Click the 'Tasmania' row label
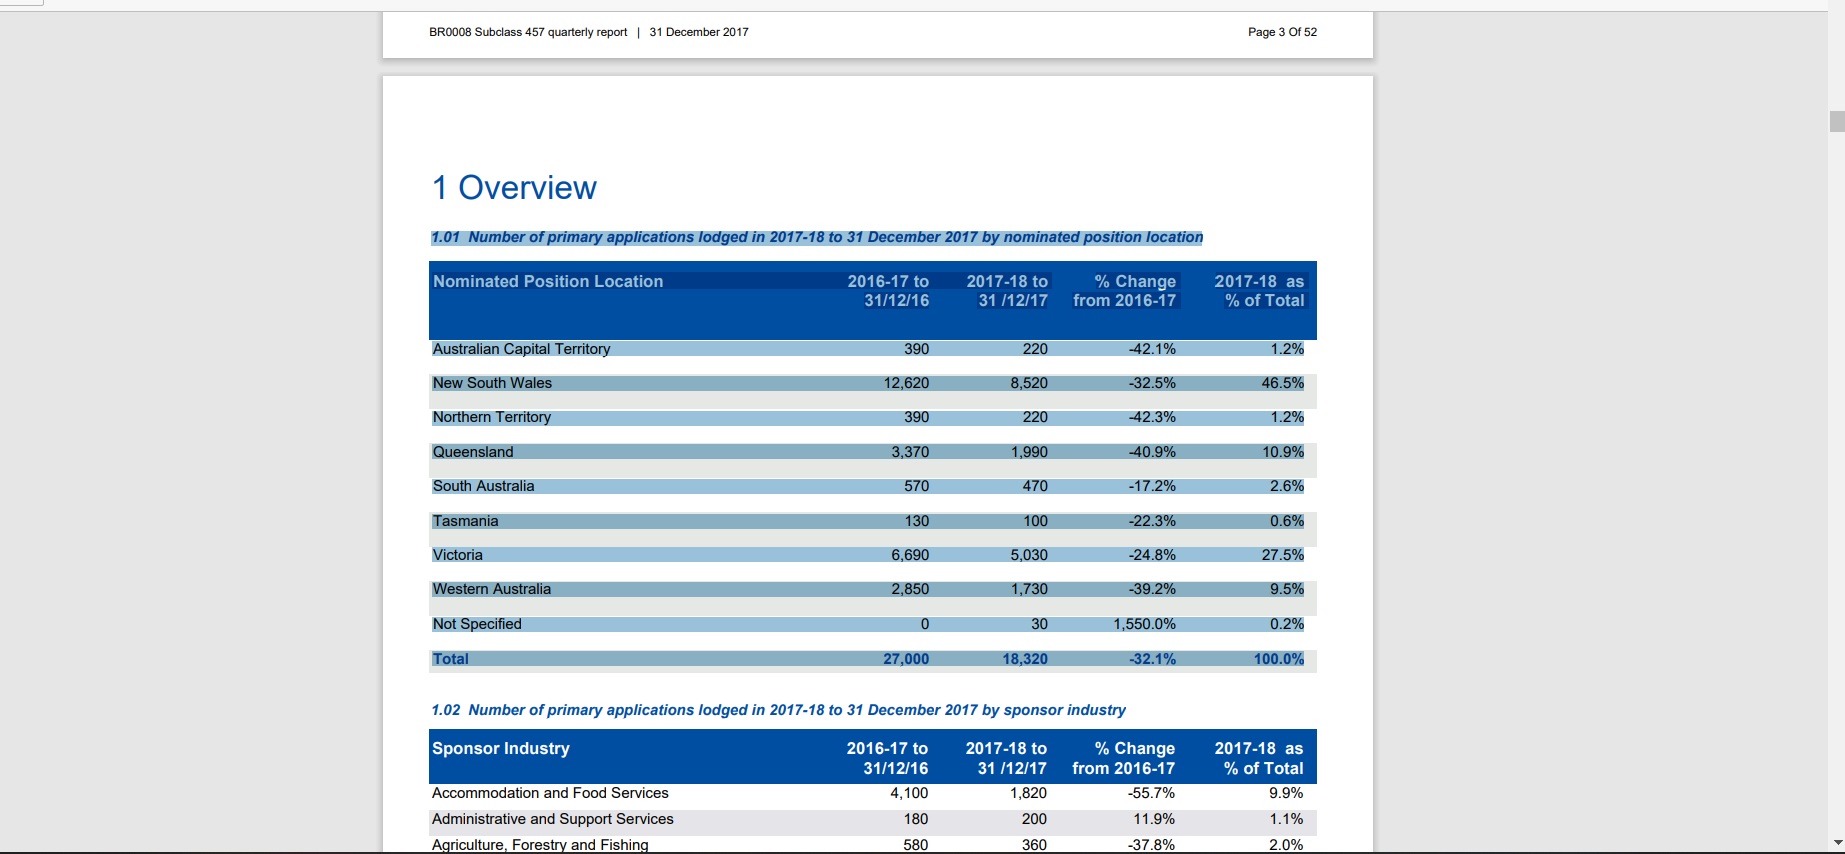This screenshot has width=1845, height=854. pyautogui.click(x=465, y=521)
